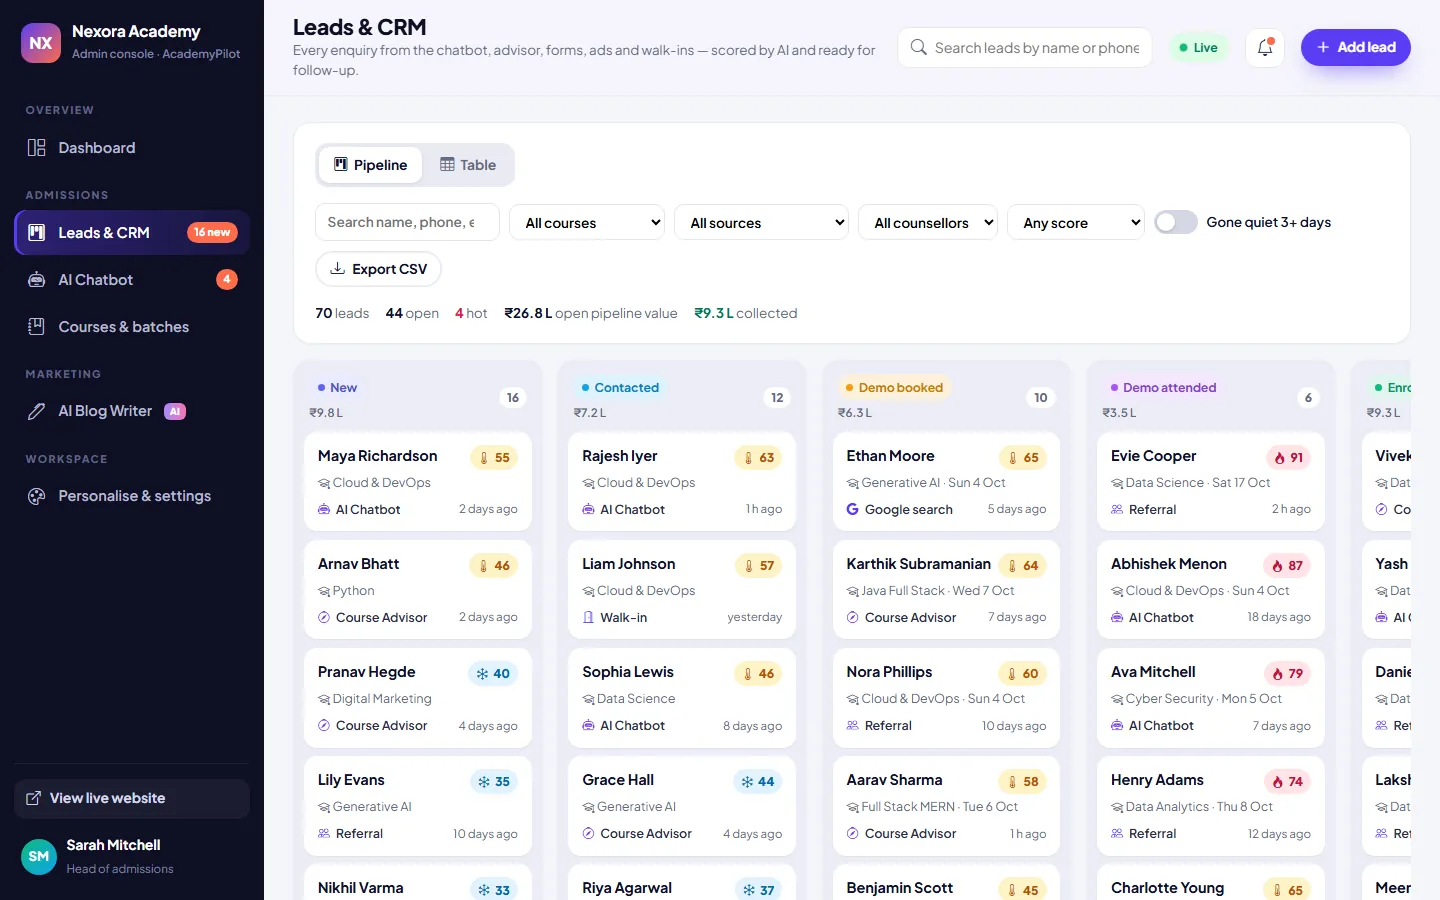This screenshot has width=1440, height=900.
Task: Click Pranav Hegde's cold score 40 badge
Action: click(493, 674)
